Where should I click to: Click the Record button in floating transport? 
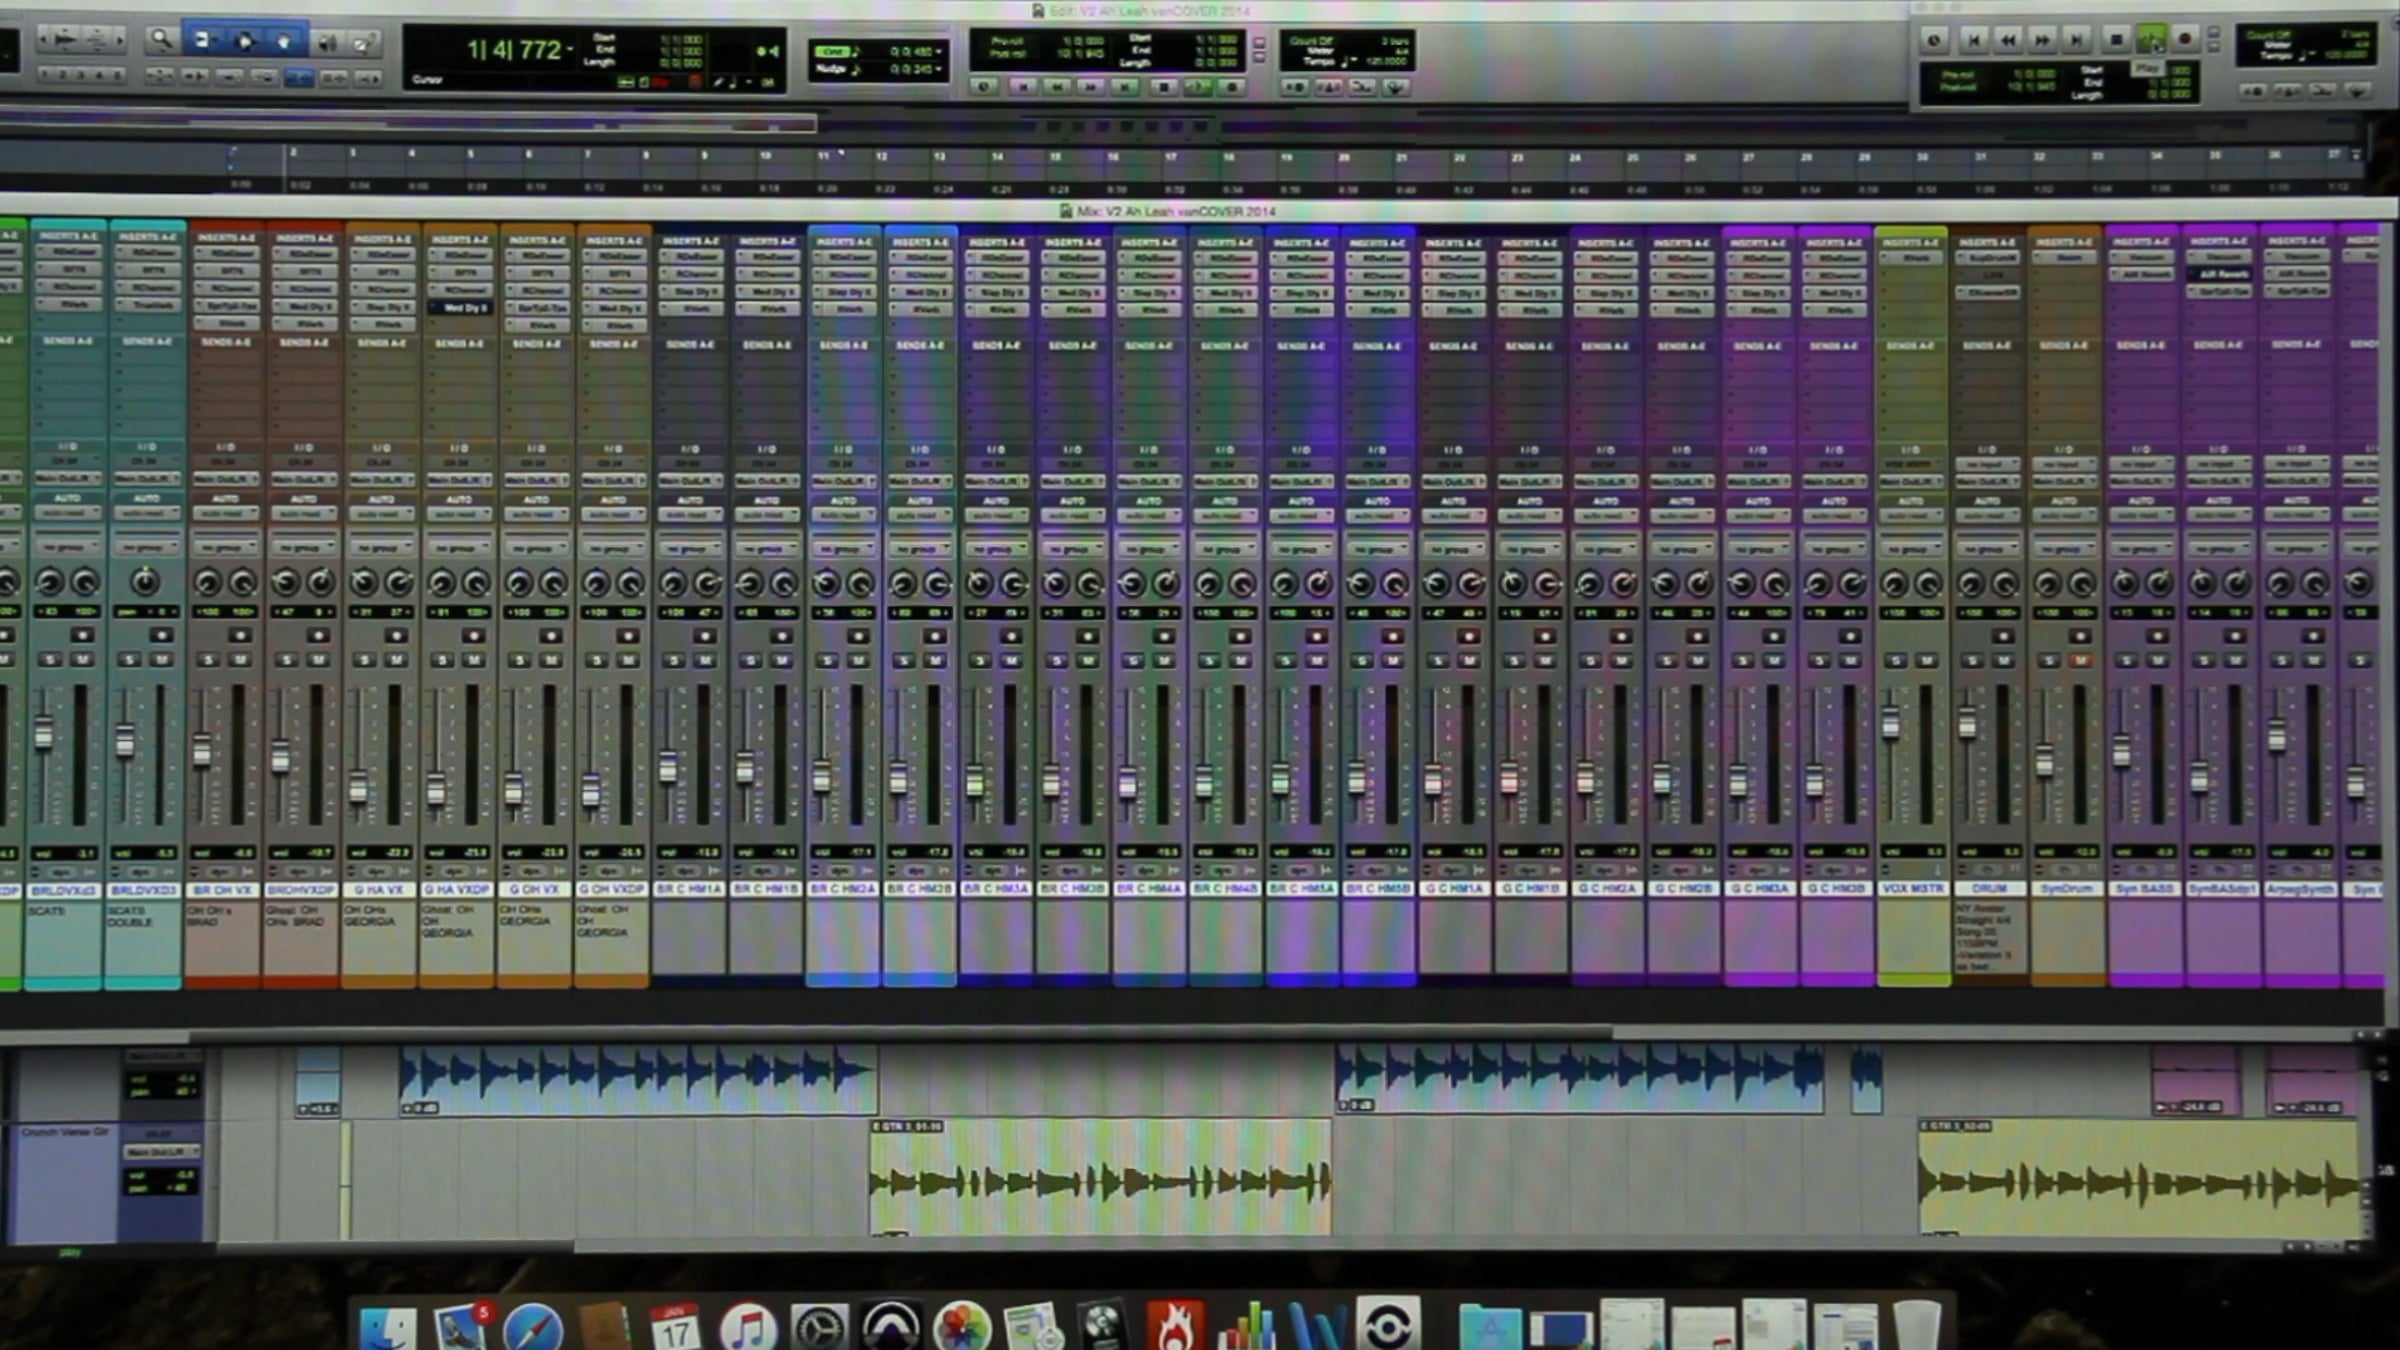[2185, 39]
